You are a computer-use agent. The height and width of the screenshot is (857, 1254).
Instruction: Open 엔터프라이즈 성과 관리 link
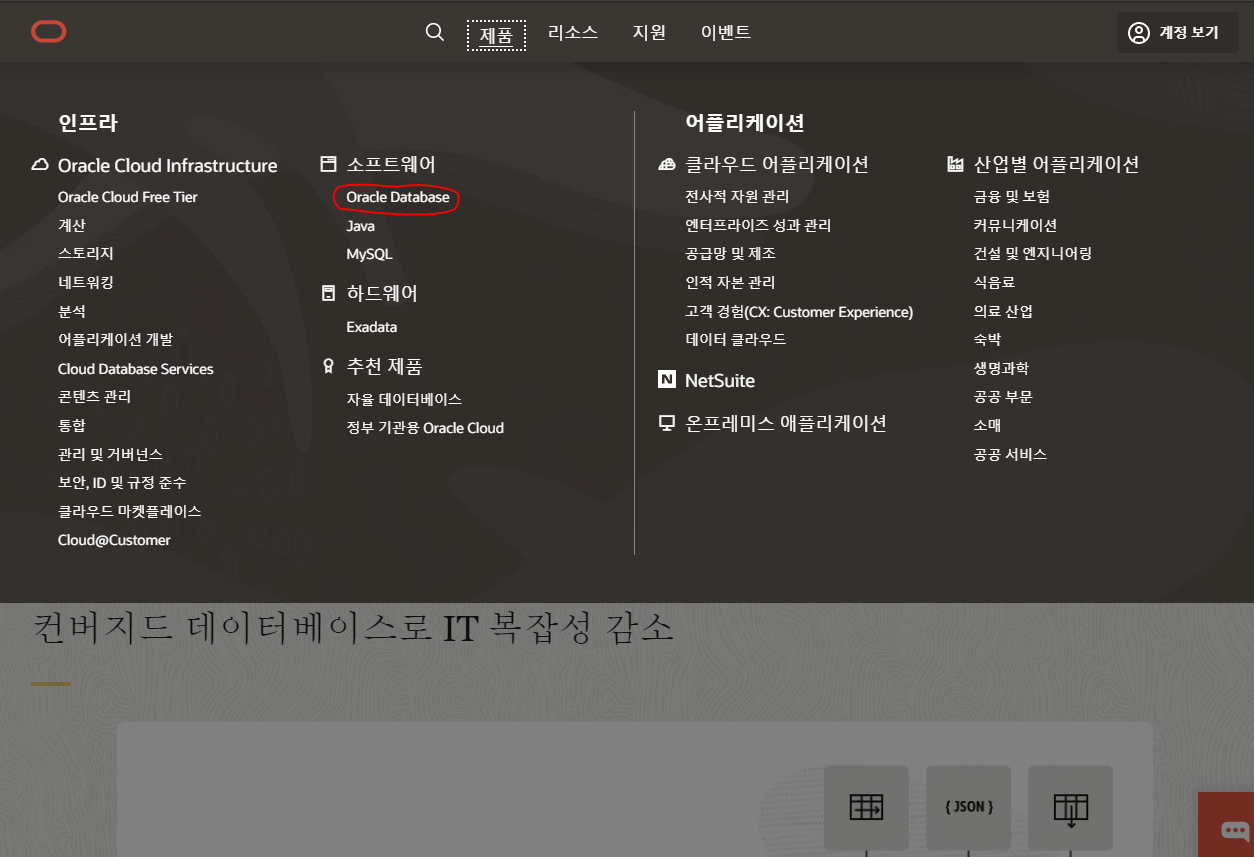click(x=758, y=225)
